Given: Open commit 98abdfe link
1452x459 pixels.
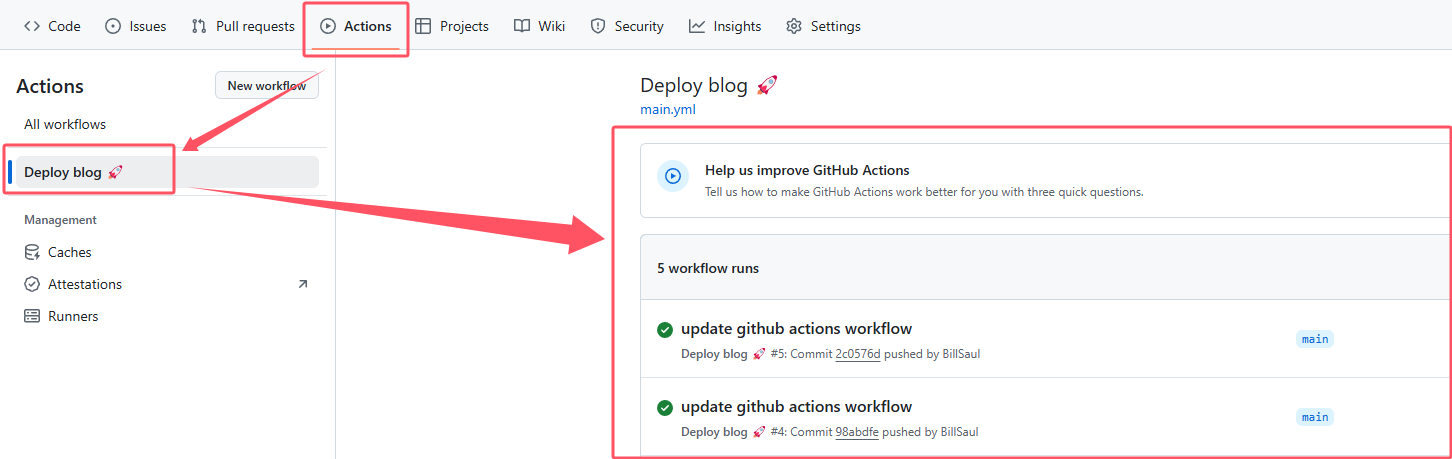Looking at the screenshot, I should tap(857, 432).
